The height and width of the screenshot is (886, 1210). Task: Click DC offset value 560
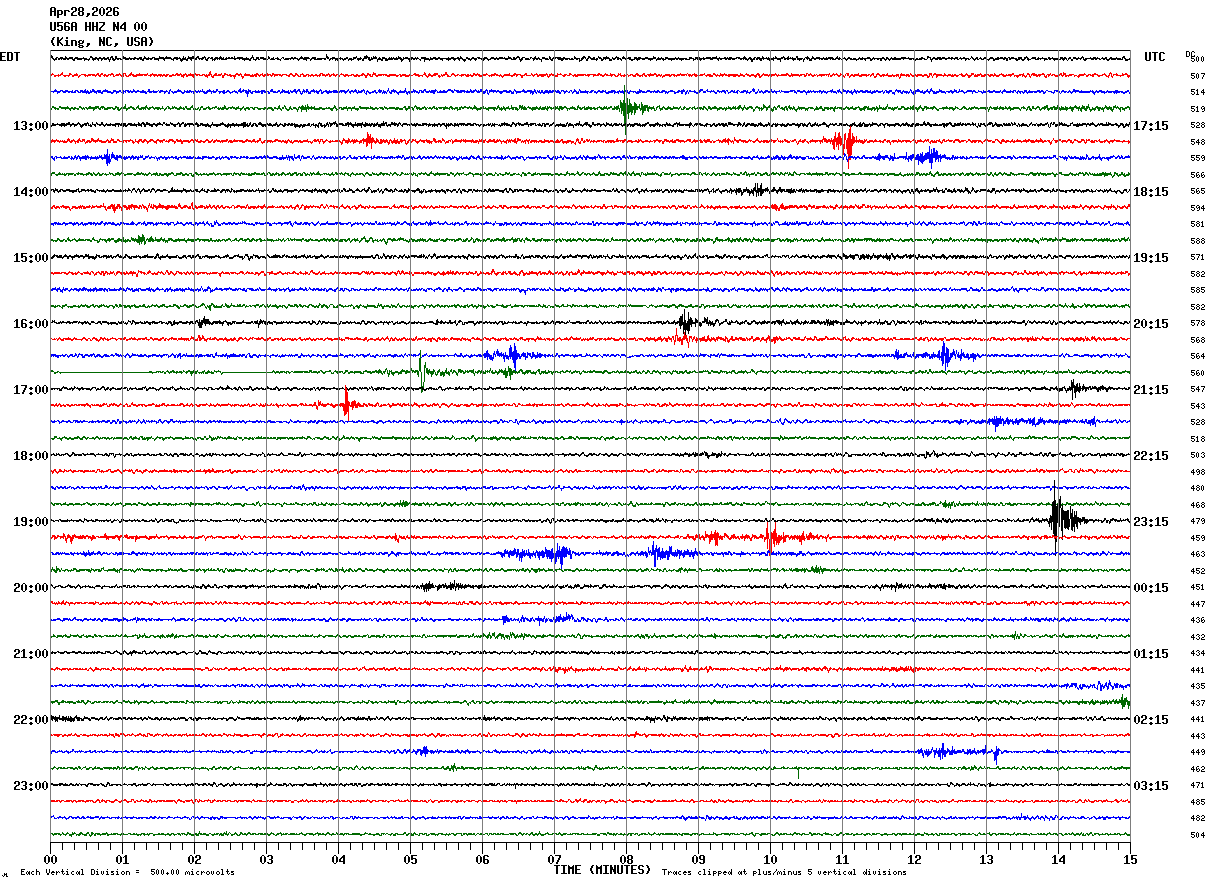tap(1197, 373)
